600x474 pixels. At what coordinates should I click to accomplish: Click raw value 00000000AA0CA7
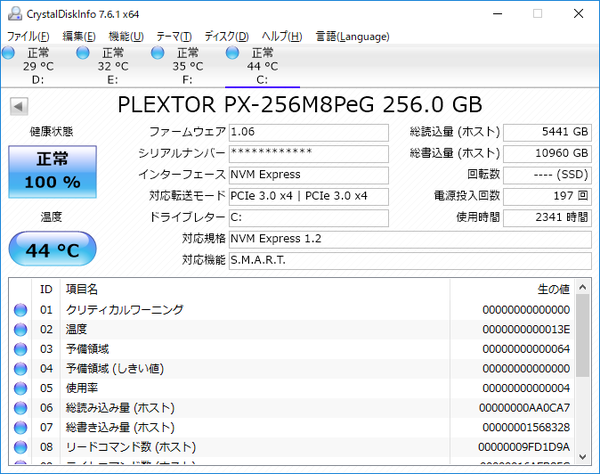tap(524, 408)
